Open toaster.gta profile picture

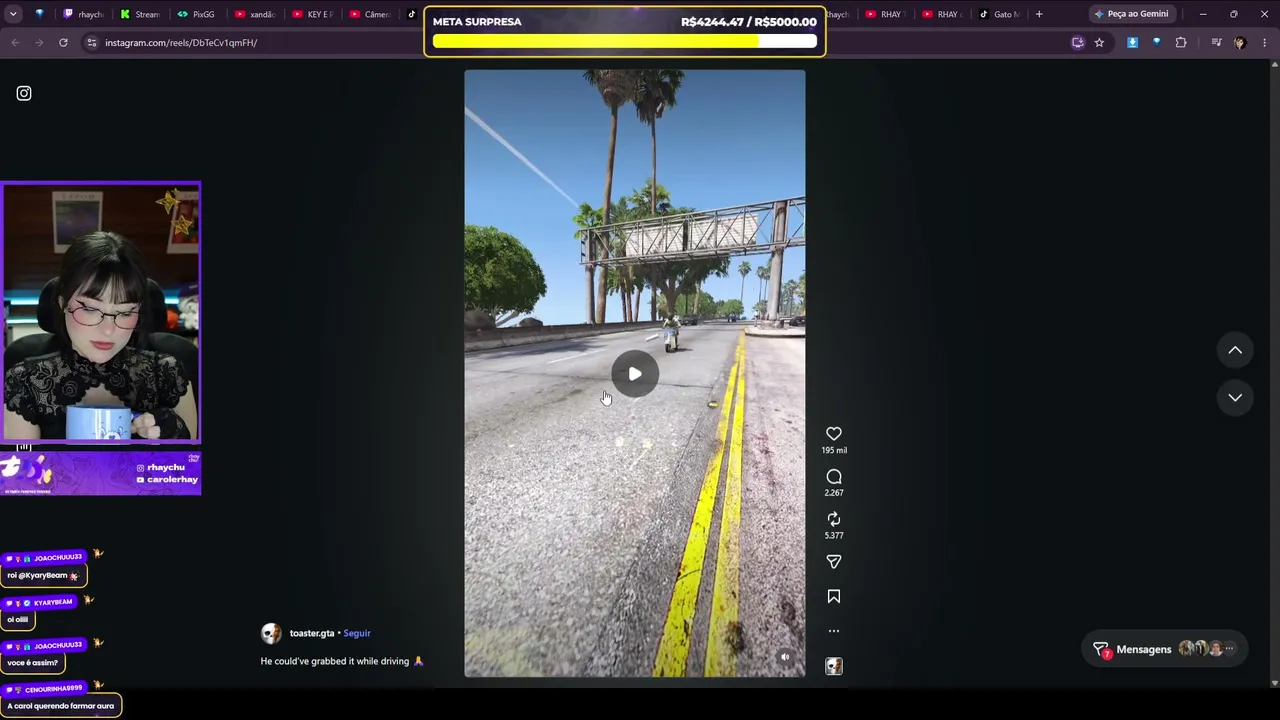coord(271,634)
